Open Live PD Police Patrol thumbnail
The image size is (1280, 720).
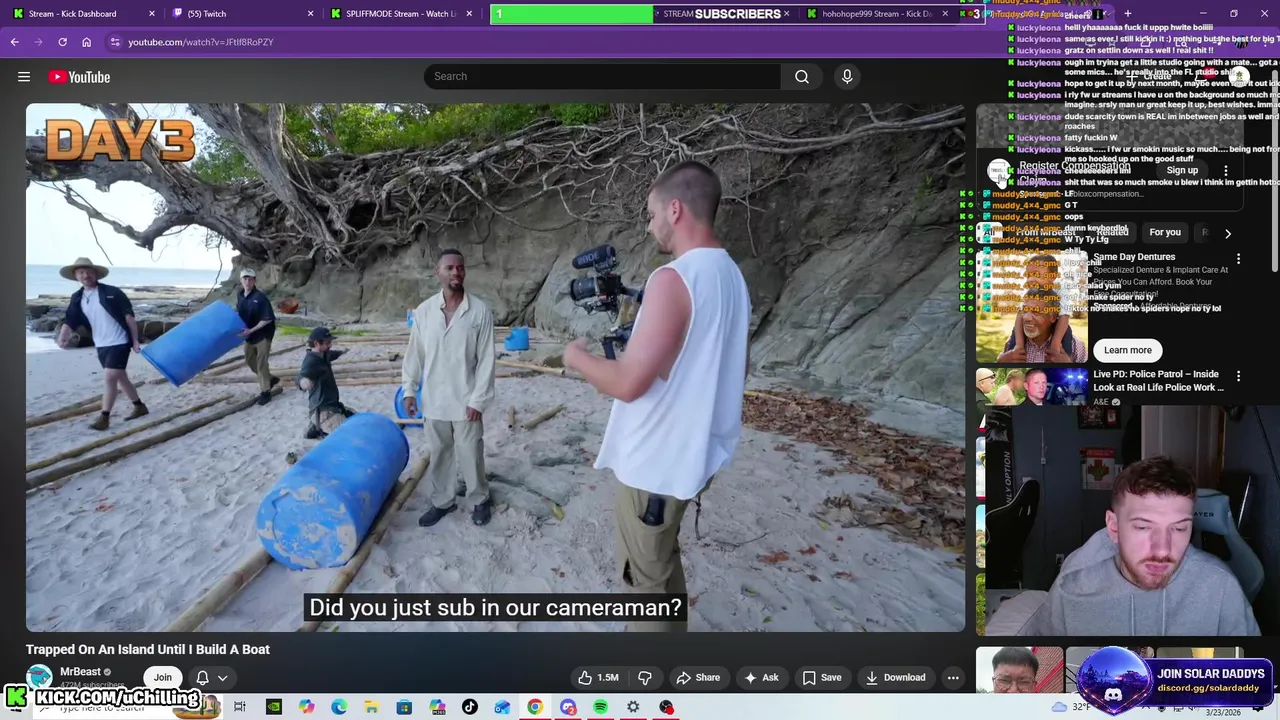[x=1032, y=387]
